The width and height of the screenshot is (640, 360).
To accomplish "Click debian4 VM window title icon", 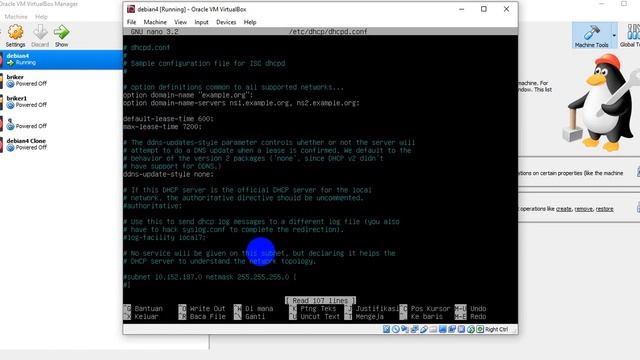I will [x=131, y=9].
